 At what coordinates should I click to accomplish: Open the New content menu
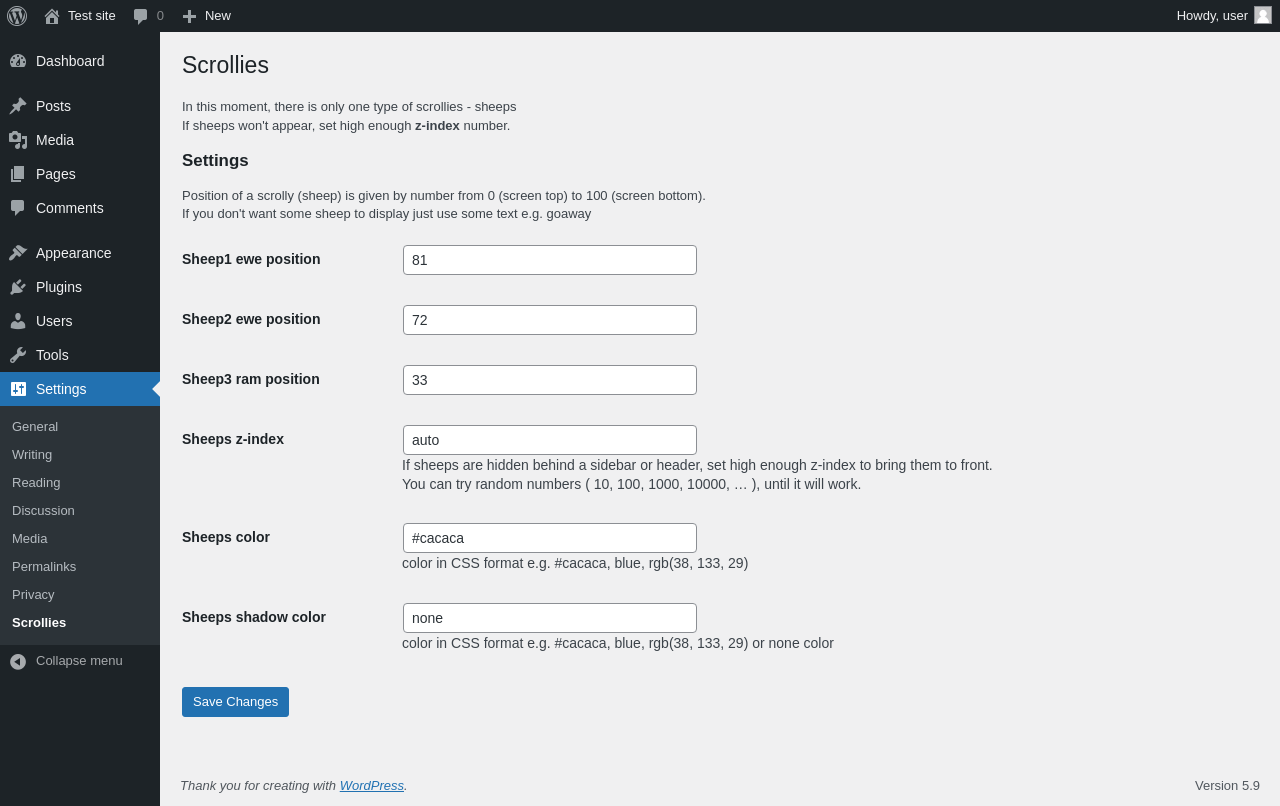(x=207, y=16)
